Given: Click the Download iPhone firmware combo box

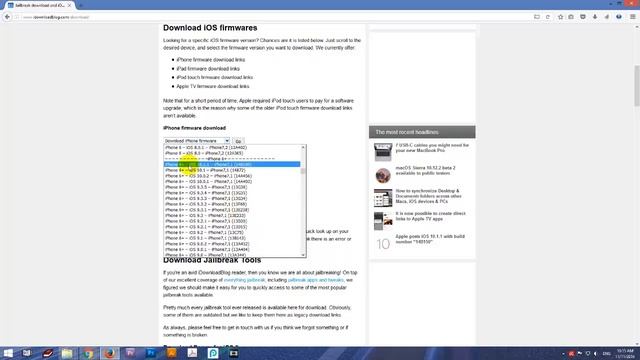Looking at the screenshot, I should click(x=197, y=141).
